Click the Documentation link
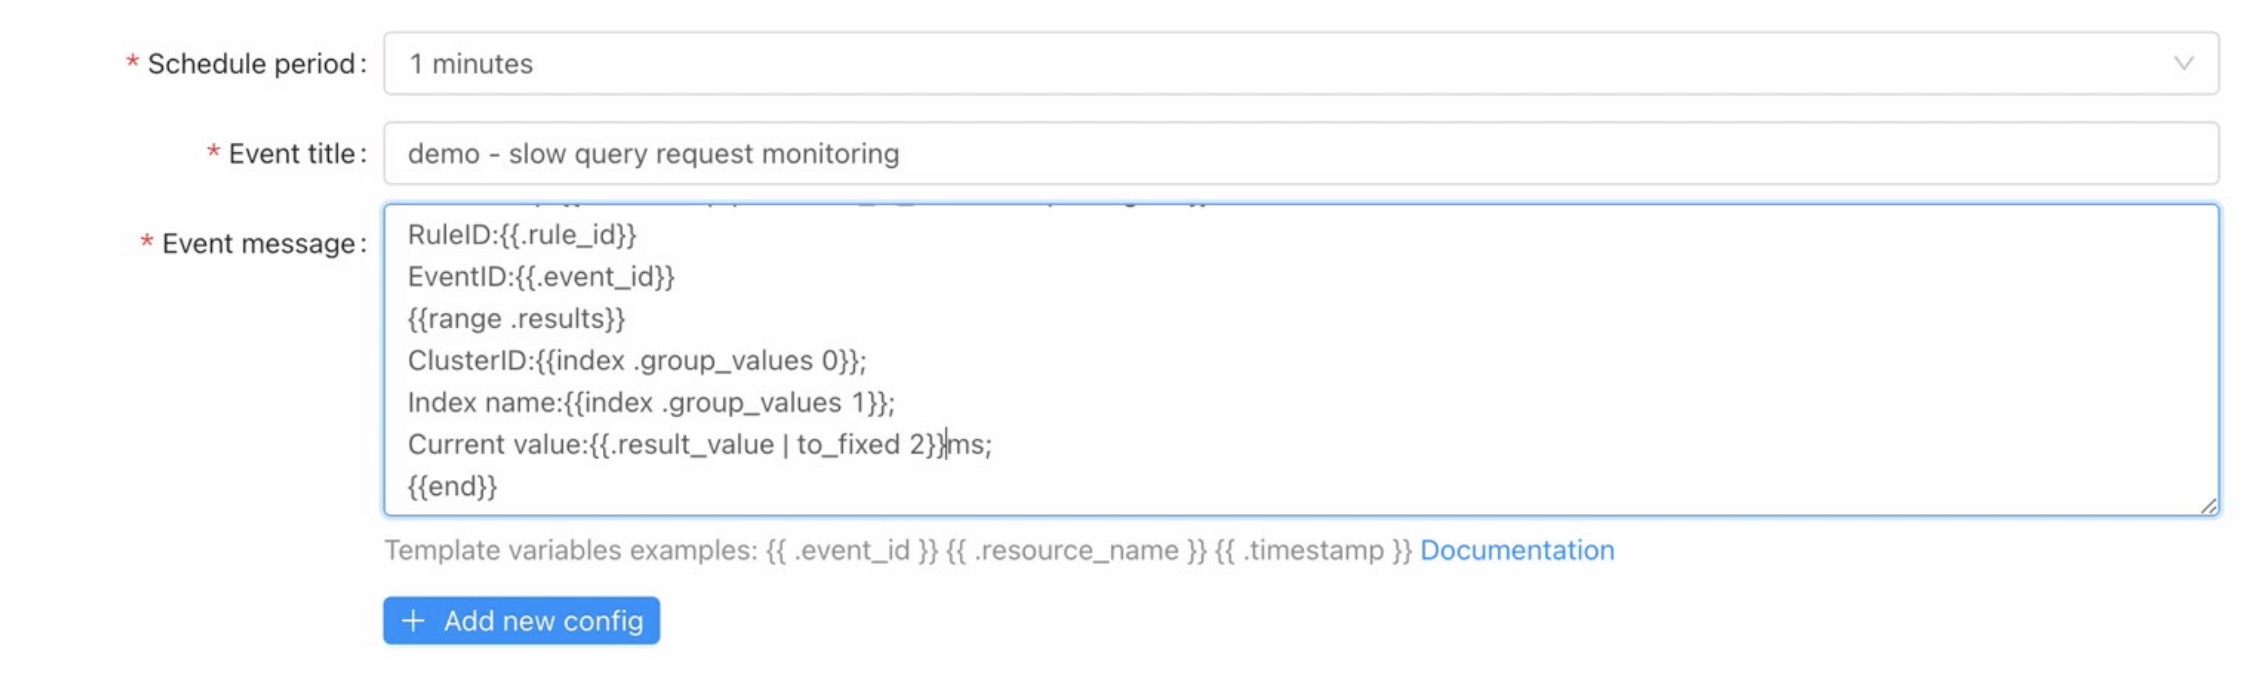This screenshot has height=674, width=2266. point(1518,549)
